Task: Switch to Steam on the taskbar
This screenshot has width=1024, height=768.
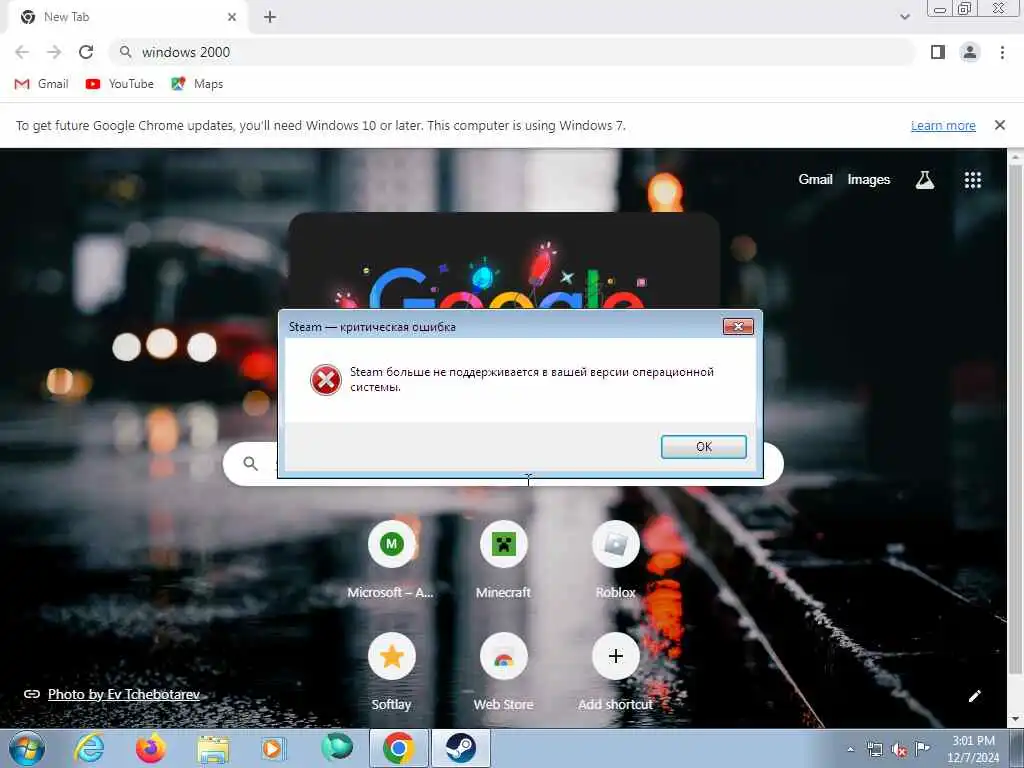Action: (x=460, y=748)
